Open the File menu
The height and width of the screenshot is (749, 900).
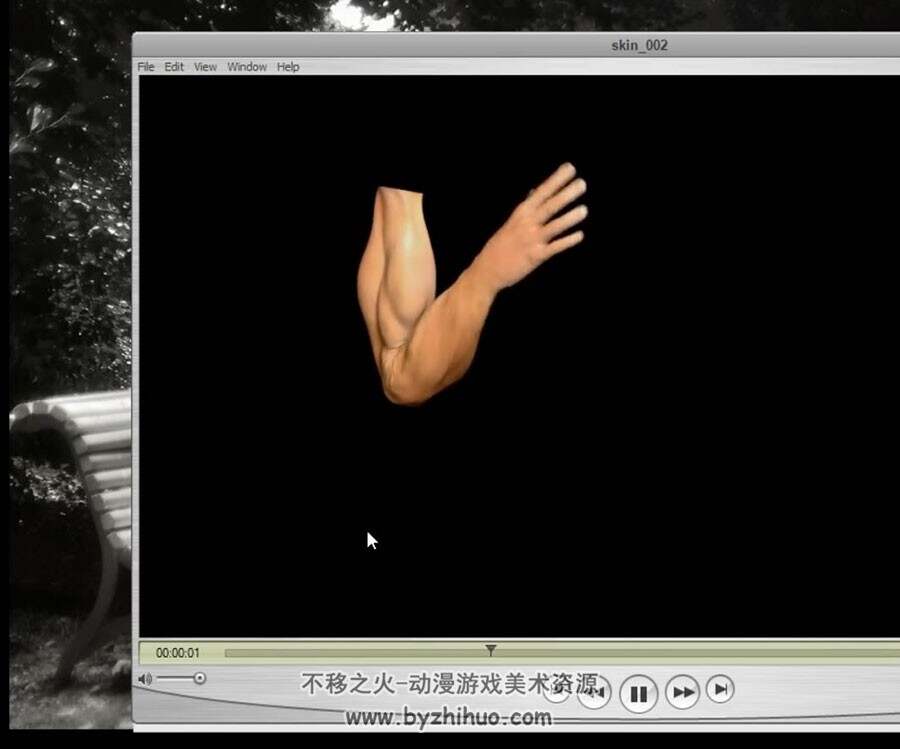click(146, 67)
